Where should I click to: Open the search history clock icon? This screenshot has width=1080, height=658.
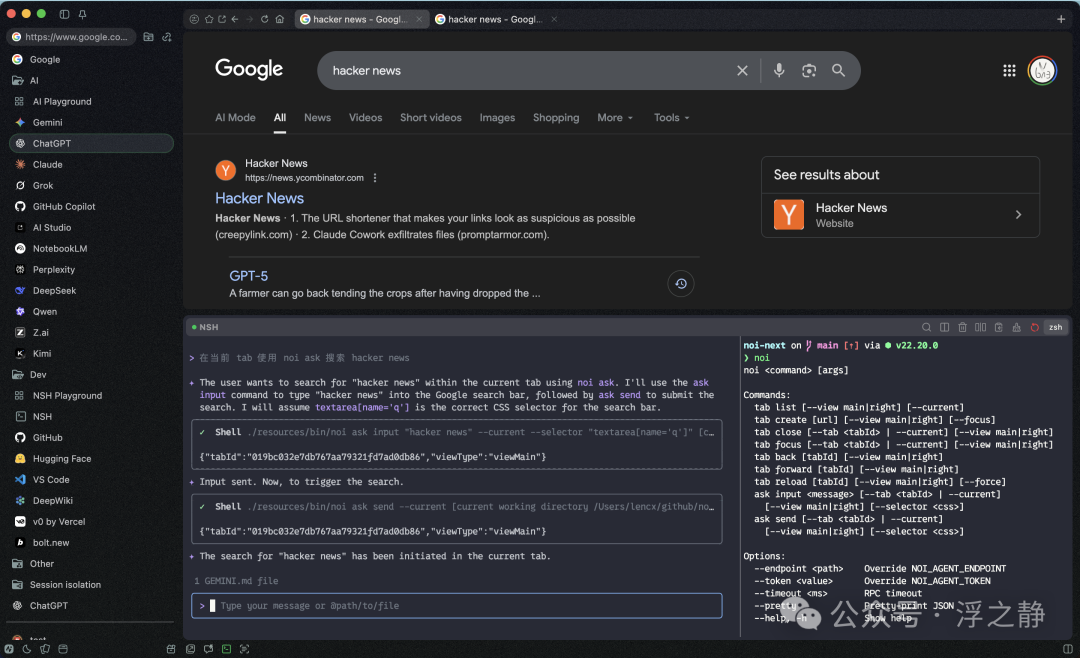click(681, 284)
